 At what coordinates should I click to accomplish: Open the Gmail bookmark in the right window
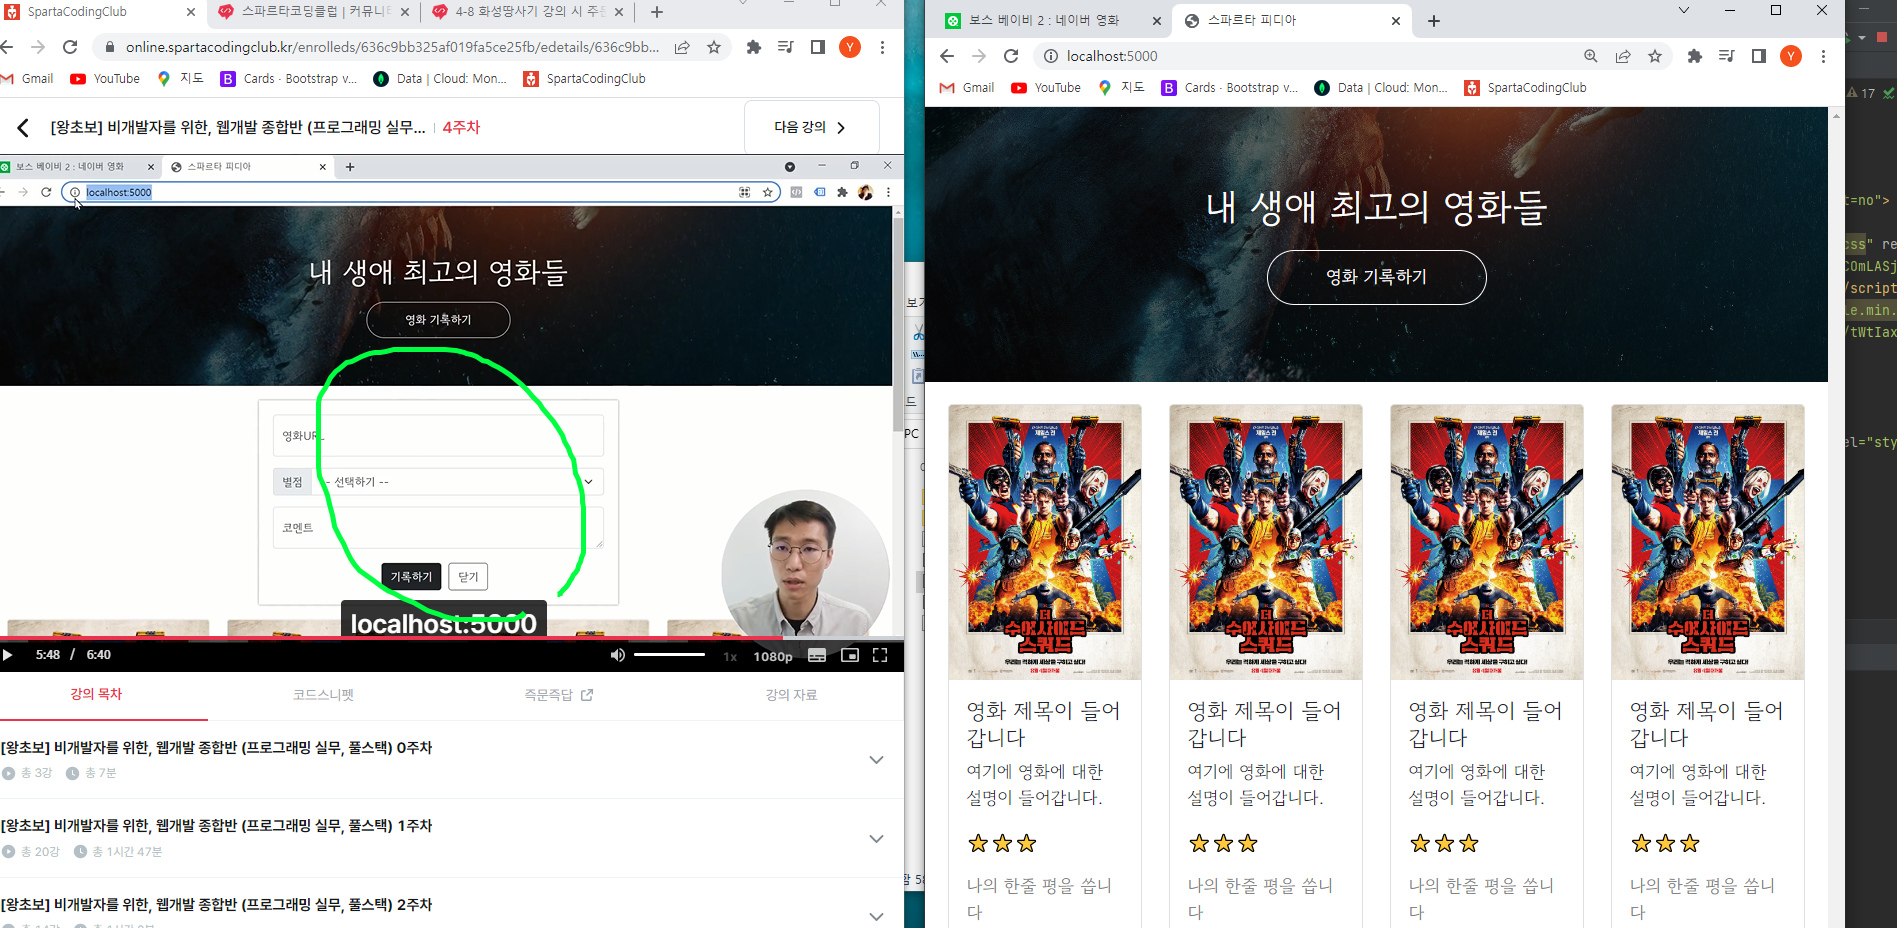(x=967, y=87)
